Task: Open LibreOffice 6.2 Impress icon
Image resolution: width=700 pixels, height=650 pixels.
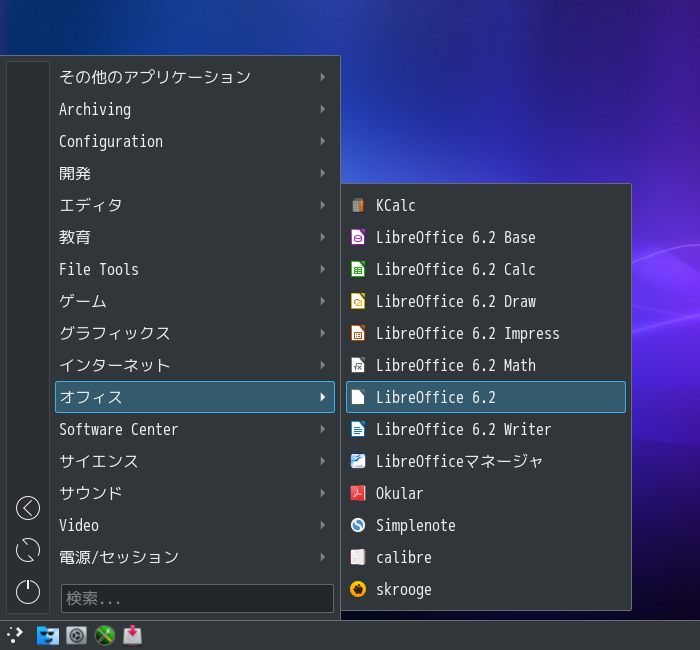Action: [358, 333]
